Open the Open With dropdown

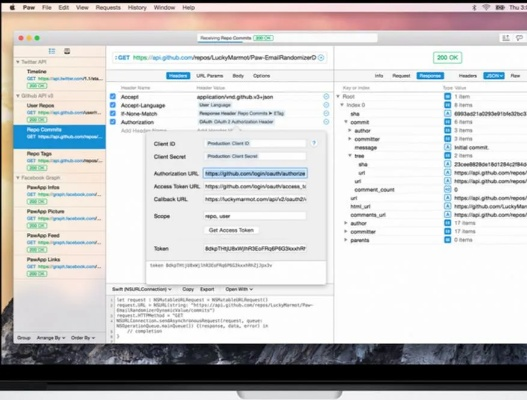coord(239,289)
